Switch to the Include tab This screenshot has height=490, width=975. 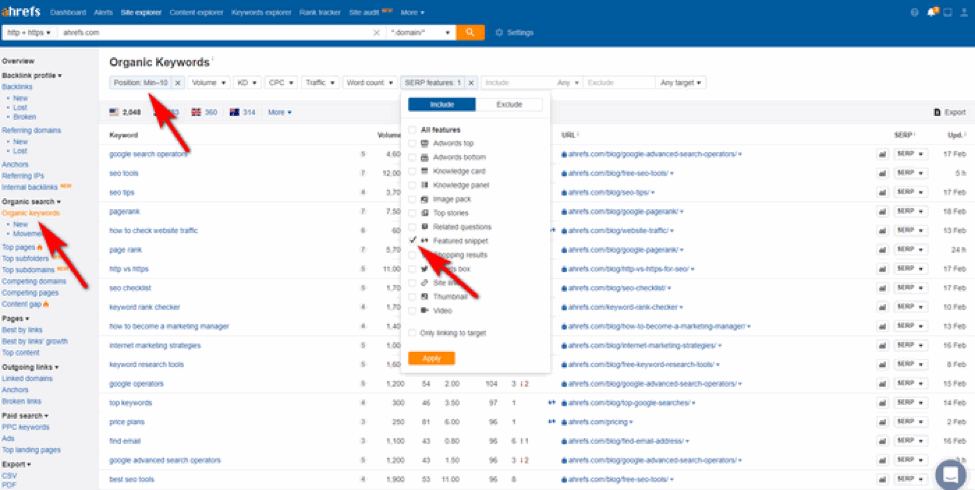click(442, 104)
